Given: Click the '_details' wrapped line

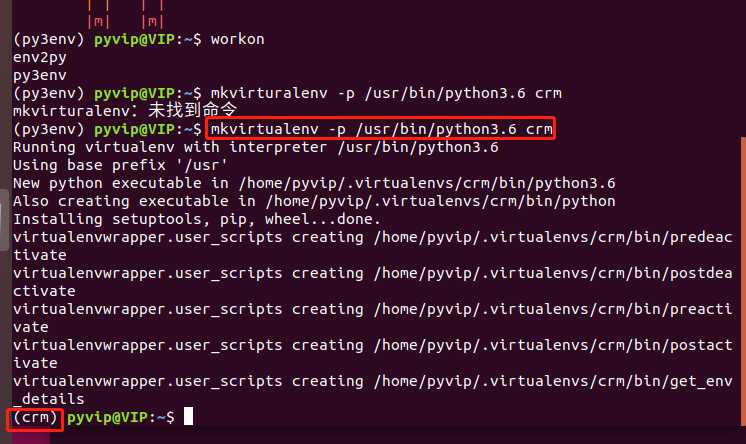Looking at the screenshot, I should [x=49, y=399].
